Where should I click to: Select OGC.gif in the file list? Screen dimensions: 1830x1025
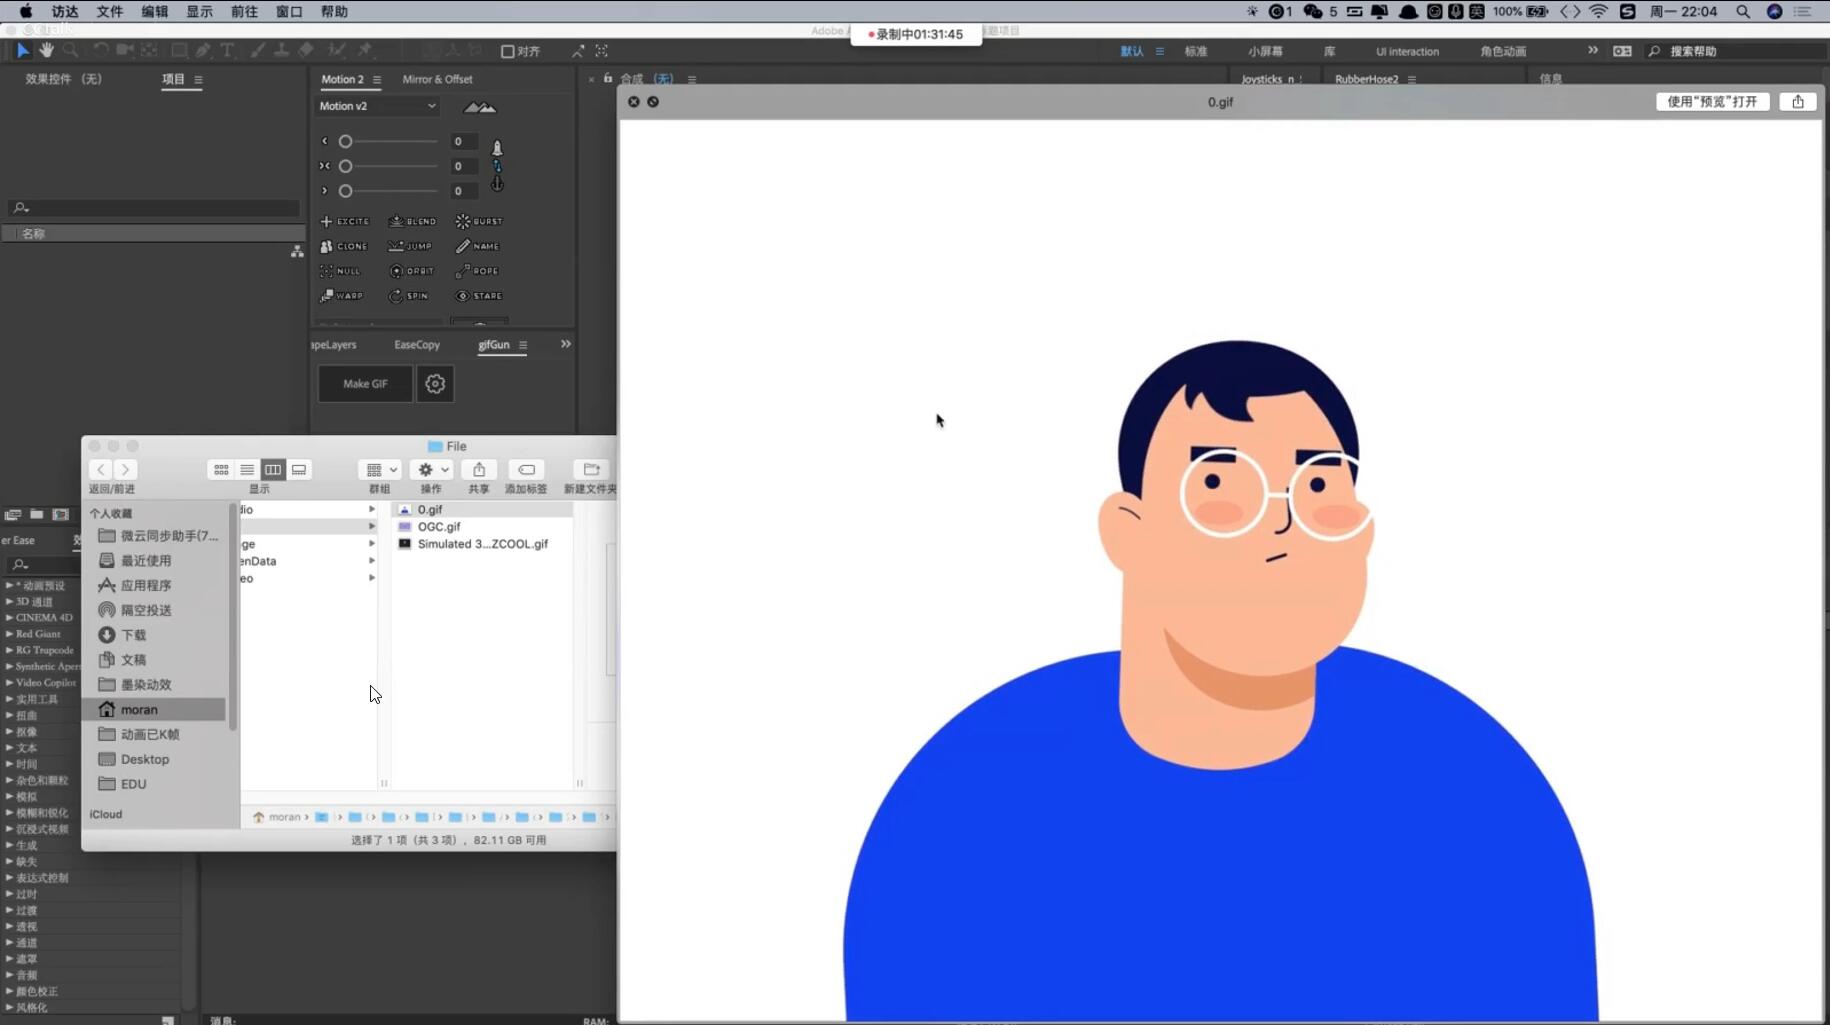[x=439, y=527]
